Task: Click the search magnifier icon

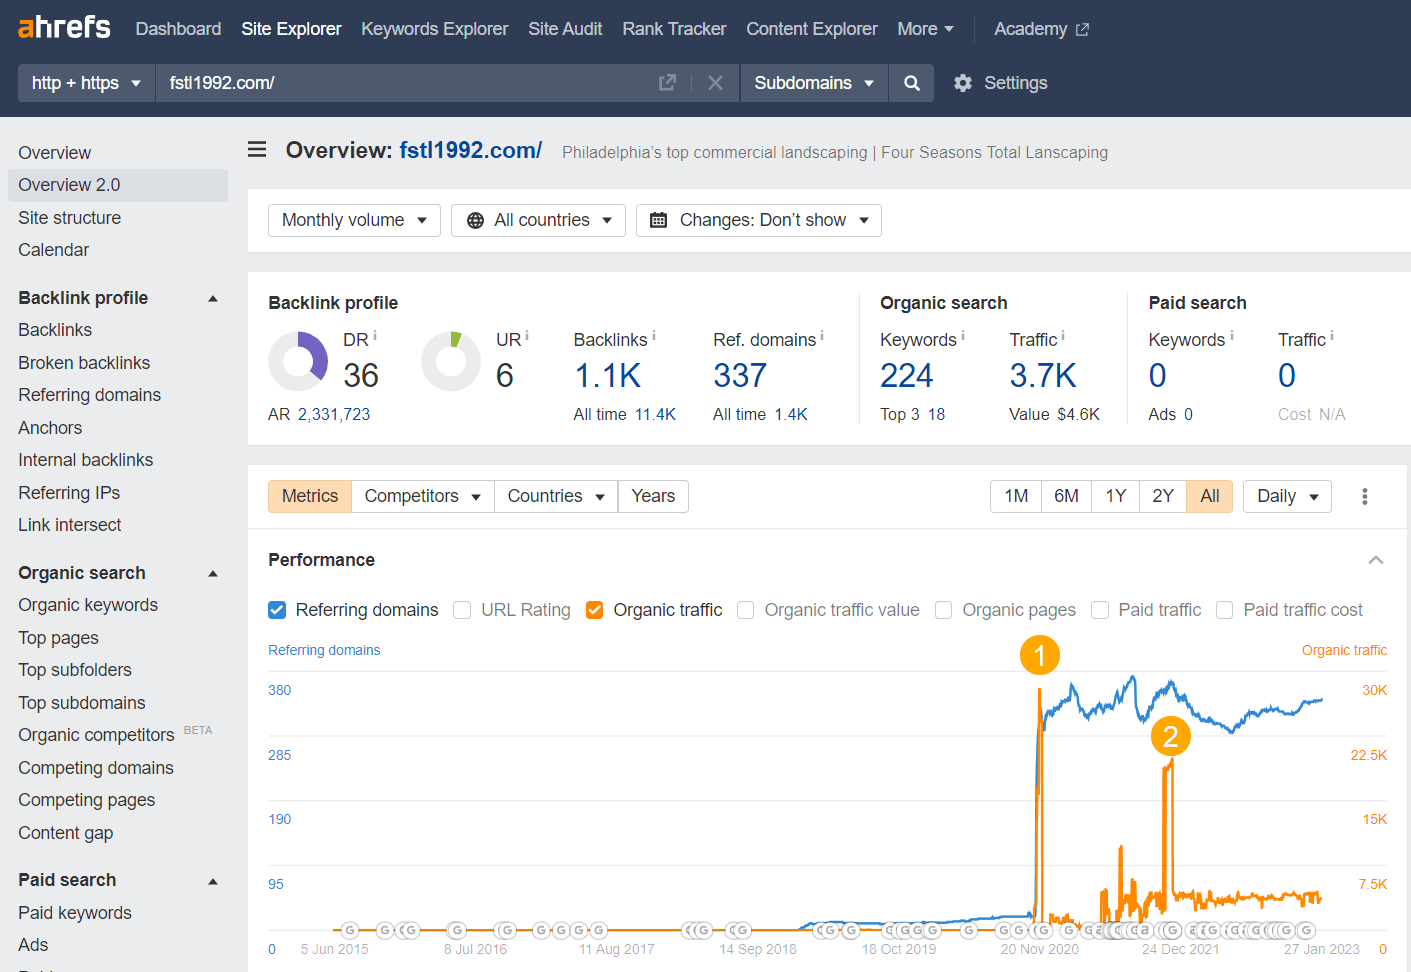Action: coord(910,83)
